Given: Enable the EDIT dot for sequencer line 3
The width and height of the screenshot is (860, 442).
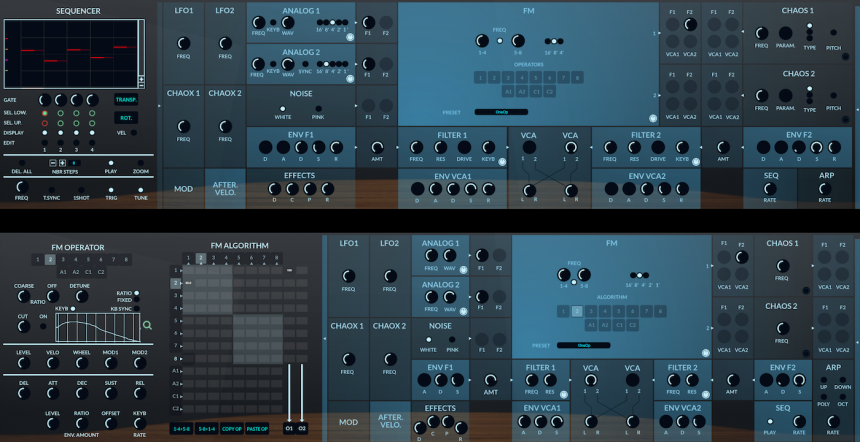Looking at the screenshot, I should coord(76,143).
